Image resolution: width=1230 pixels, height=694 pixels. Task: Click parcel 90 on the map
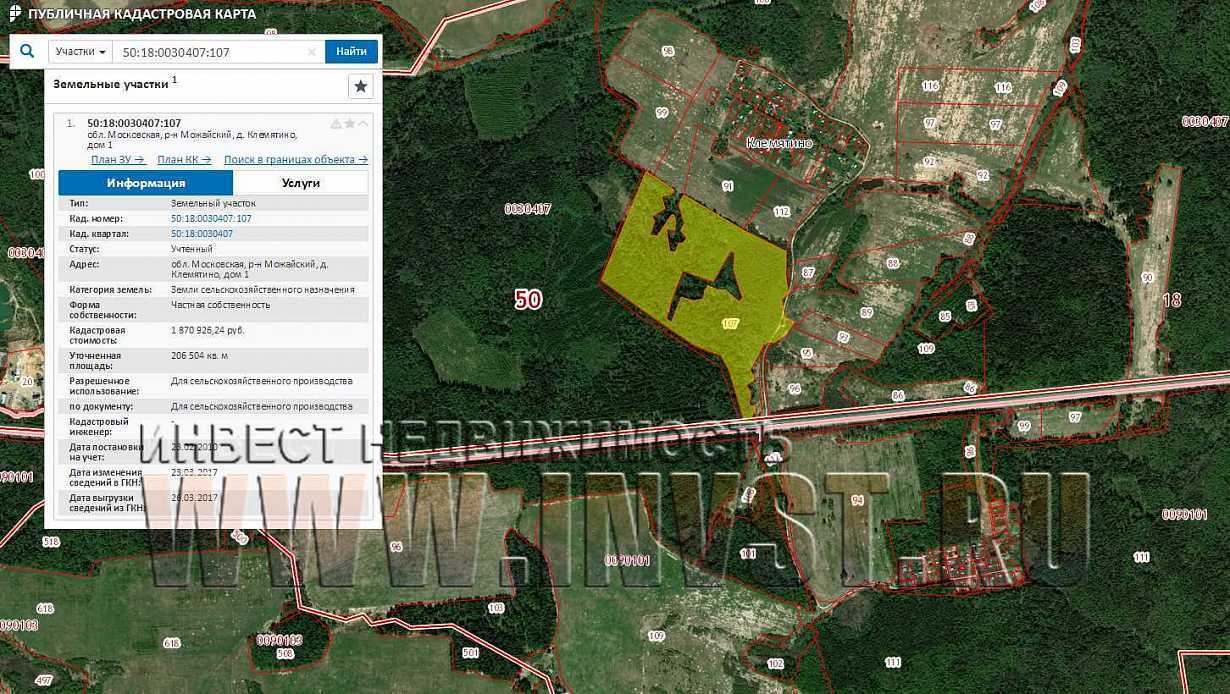1146,277
